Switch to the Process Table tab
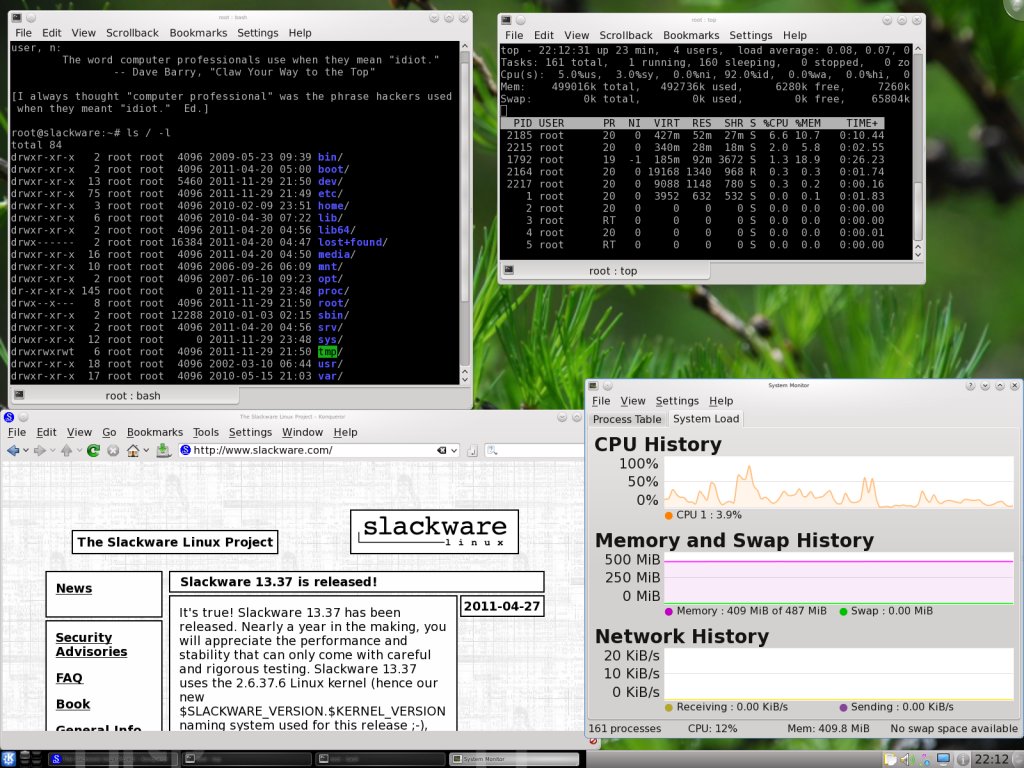Image resolution: width=1024 pixels, height=768 pixels. click(627, 419)
